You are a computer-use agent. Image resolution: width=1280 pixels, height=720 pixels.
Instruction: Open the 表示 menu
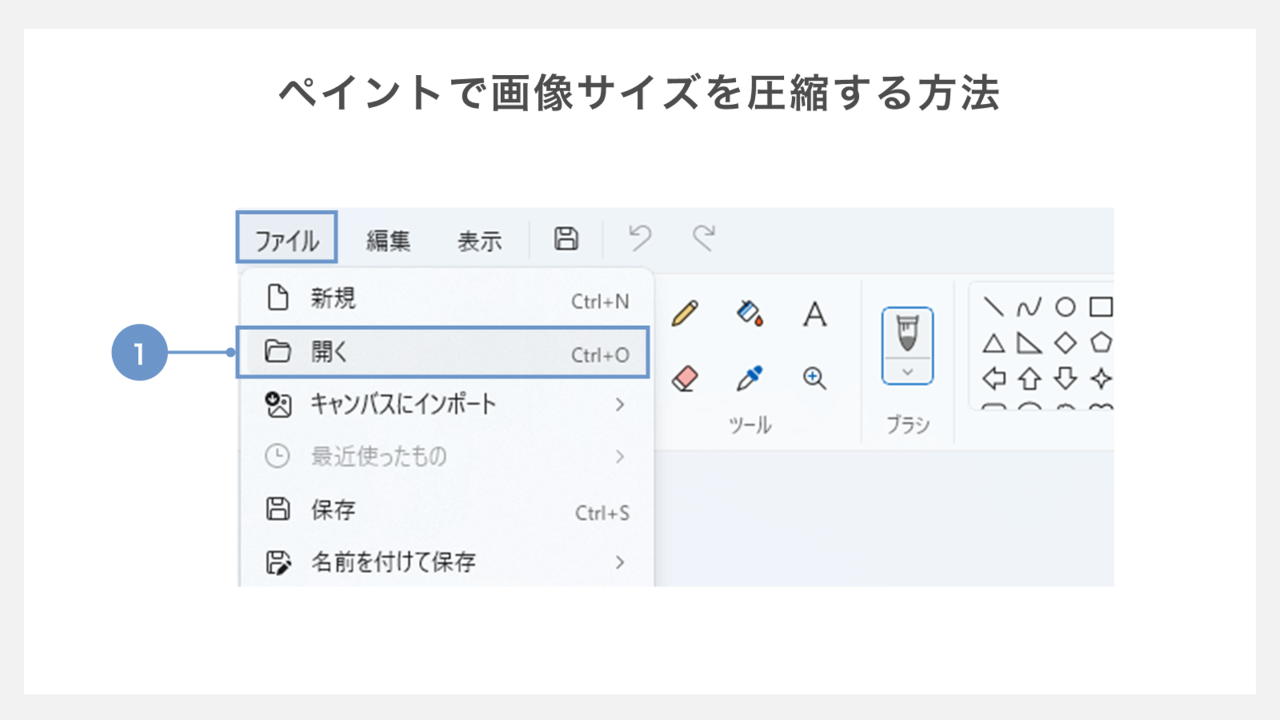[x=480, y=241]
